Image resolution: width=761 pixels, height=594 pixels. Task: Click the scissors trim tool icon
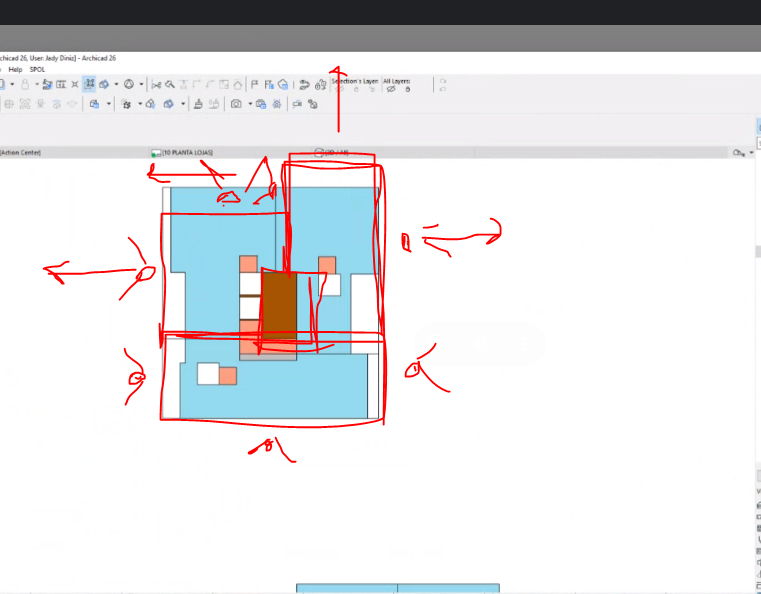(x=156, y=85)
